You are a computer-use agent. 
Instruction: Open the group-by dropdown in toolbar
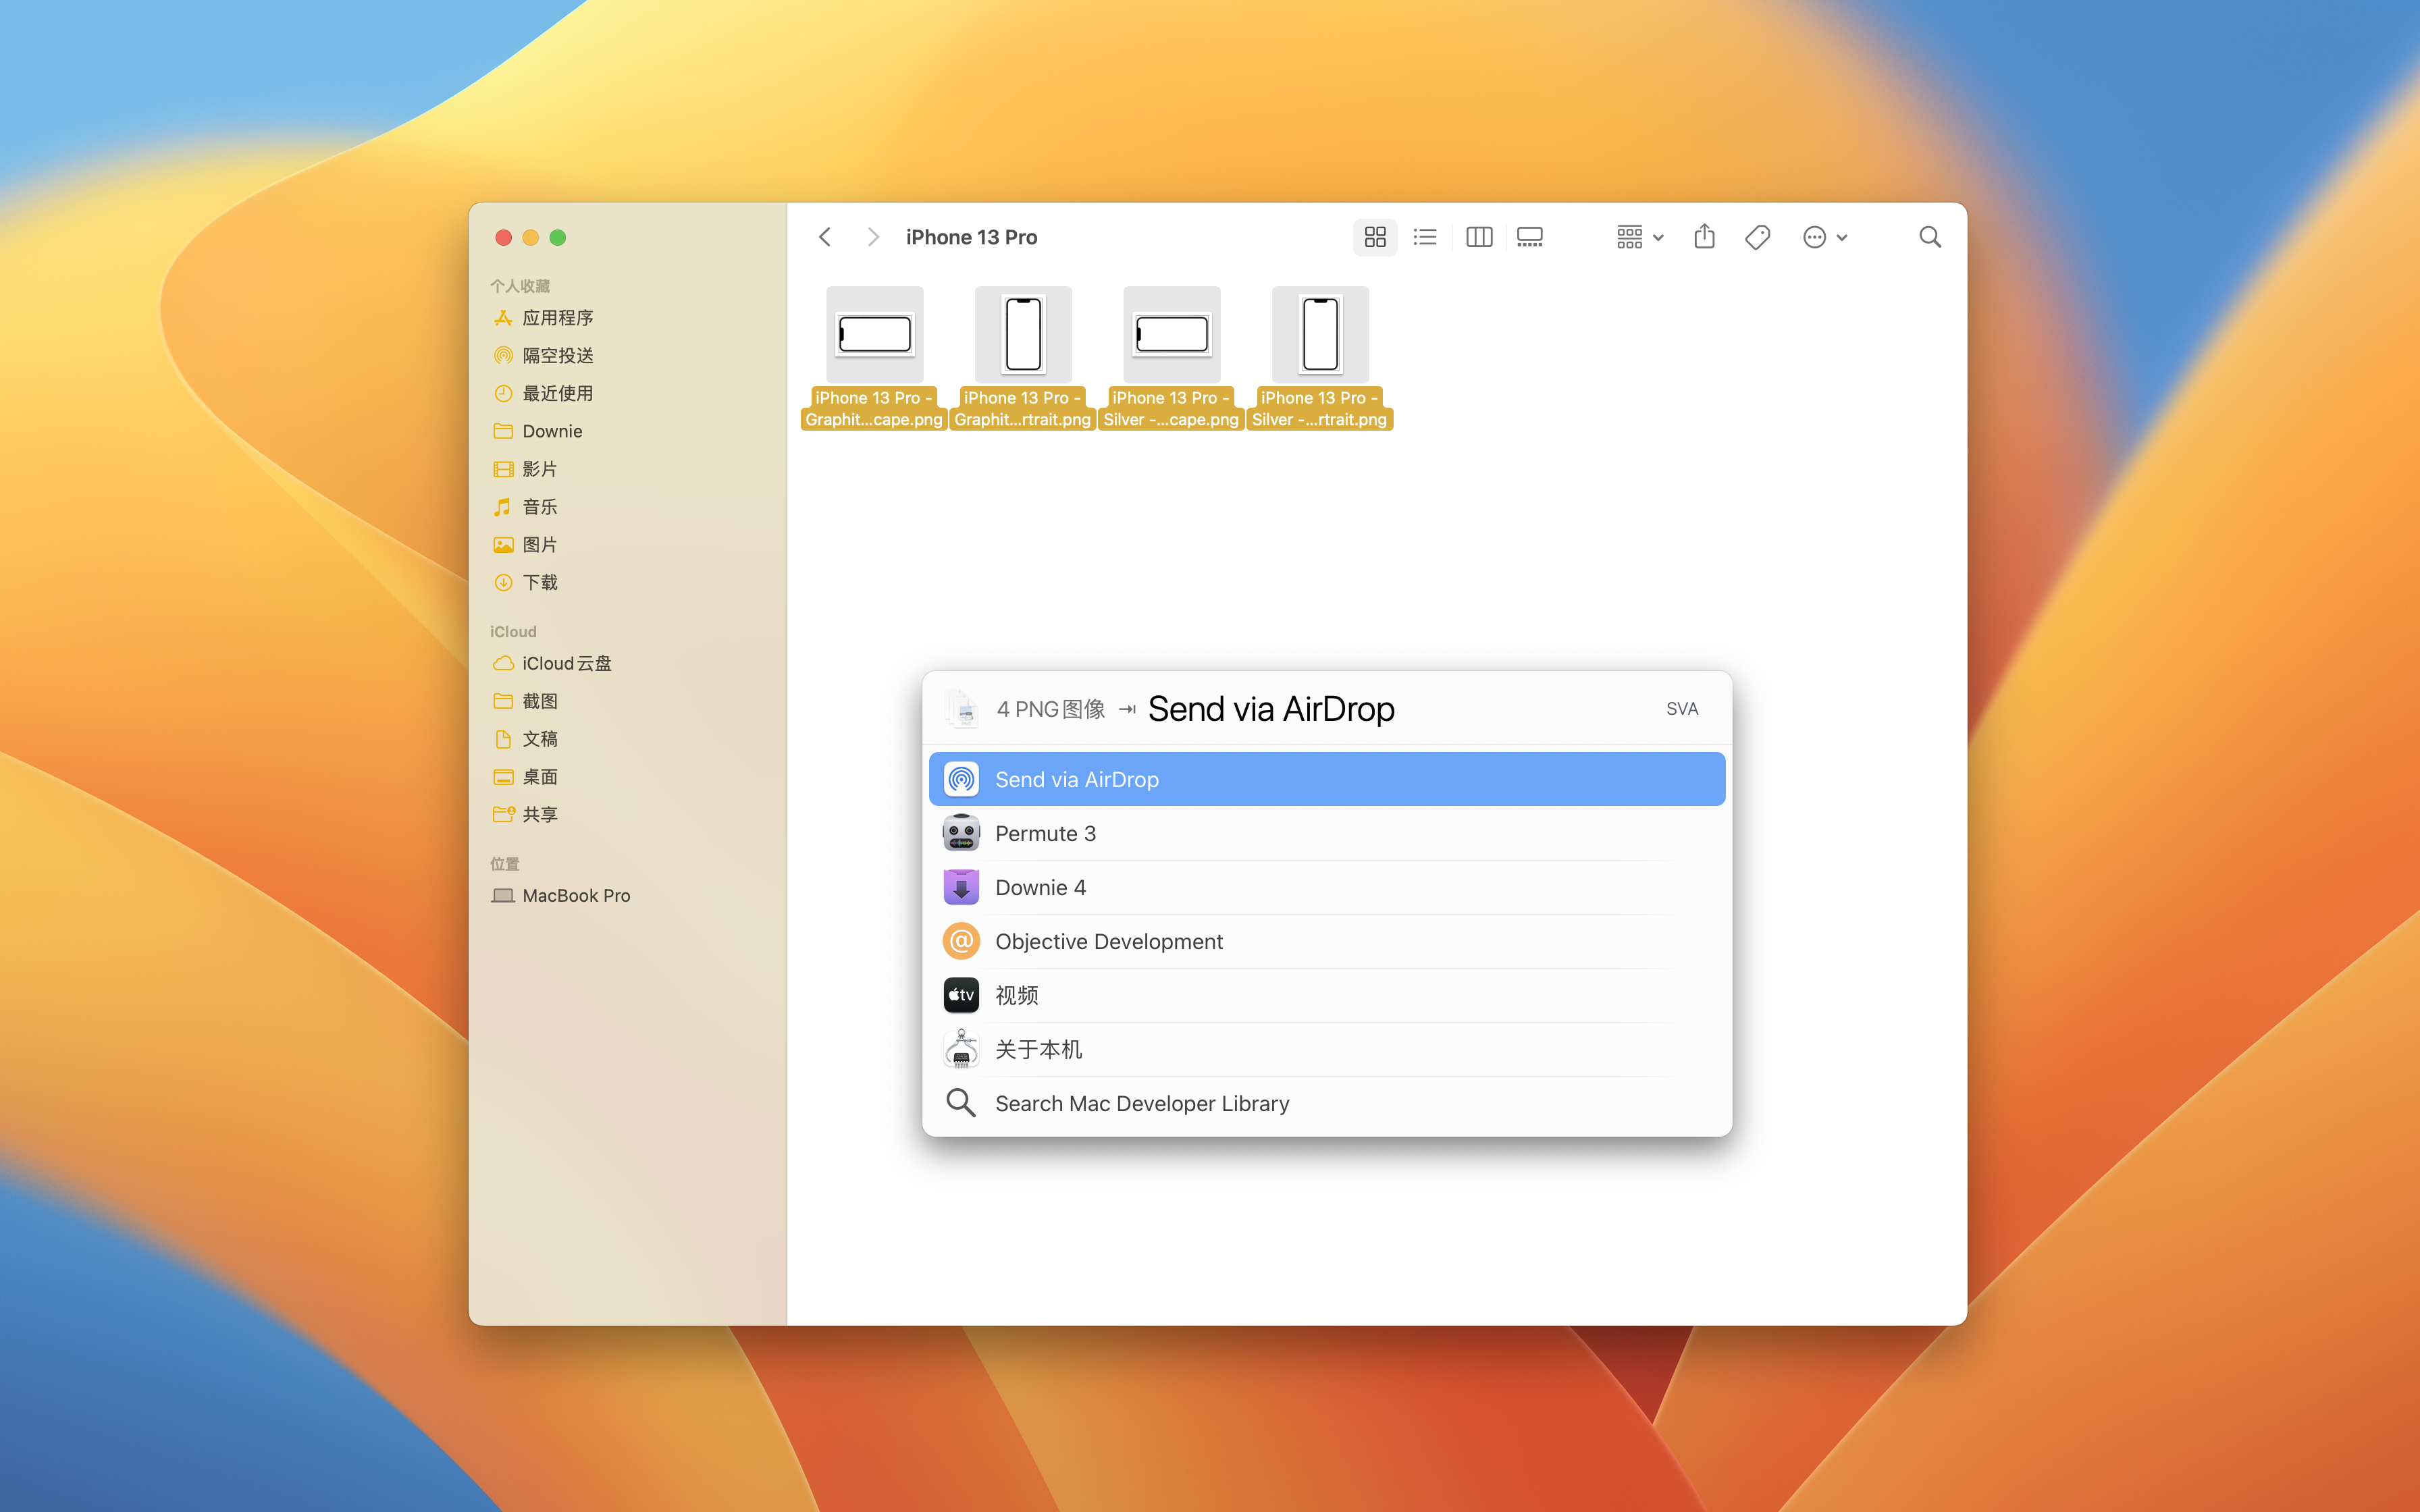coord(1640,237)
